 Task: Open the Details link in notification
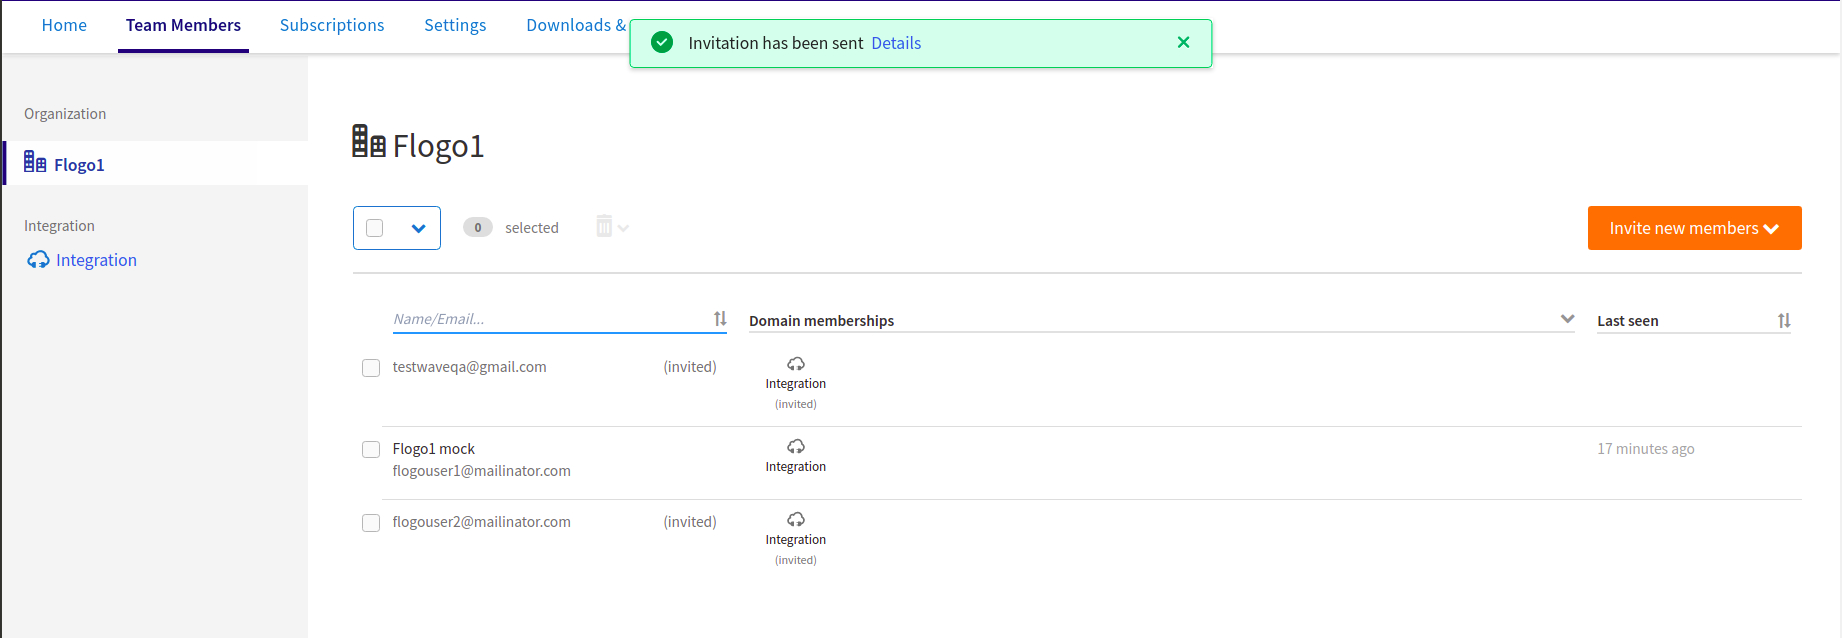(896, 43)
